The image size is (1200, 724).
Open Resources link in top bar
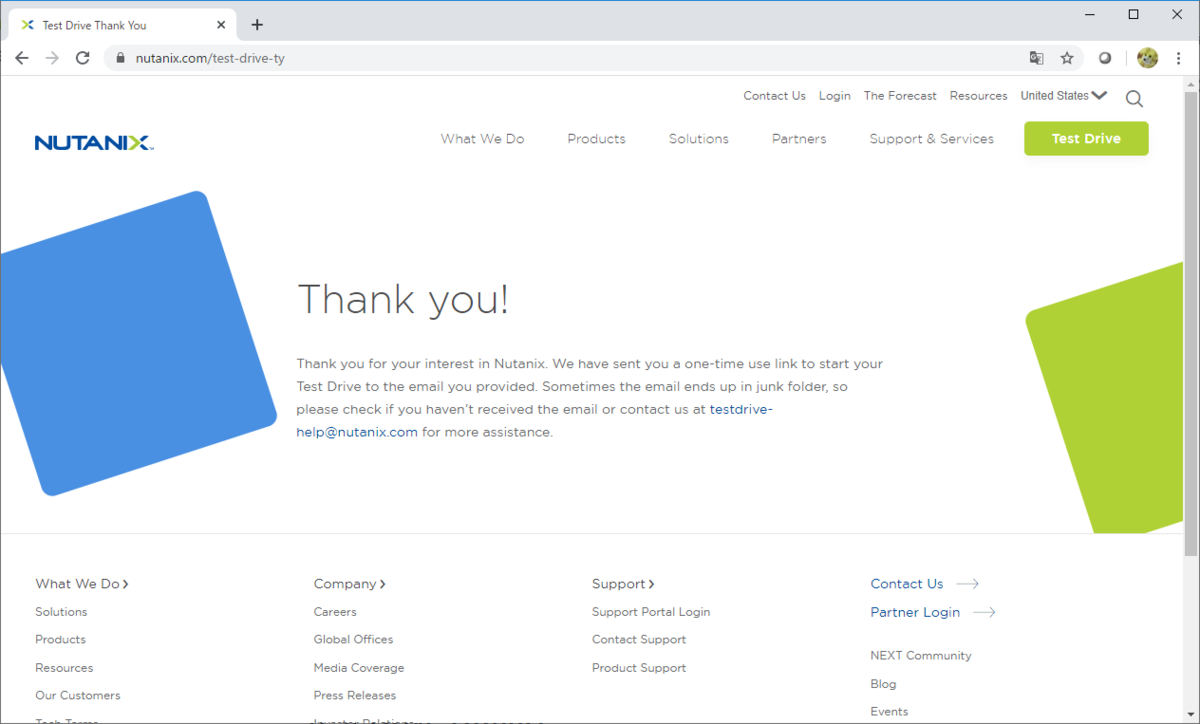(978, 96)
